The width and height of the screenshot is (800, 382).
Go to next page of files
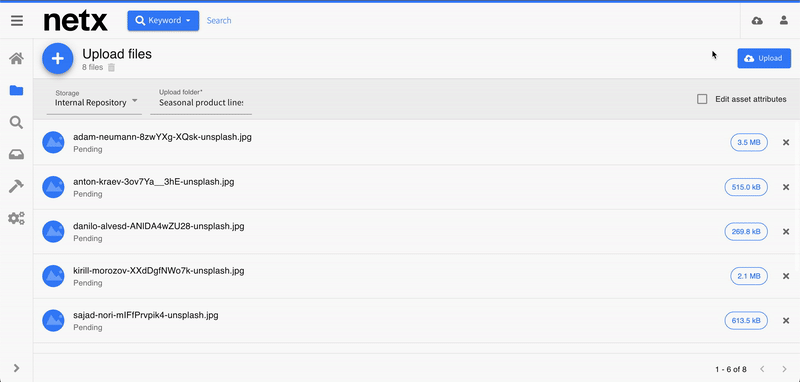click(x=784, y=369)
